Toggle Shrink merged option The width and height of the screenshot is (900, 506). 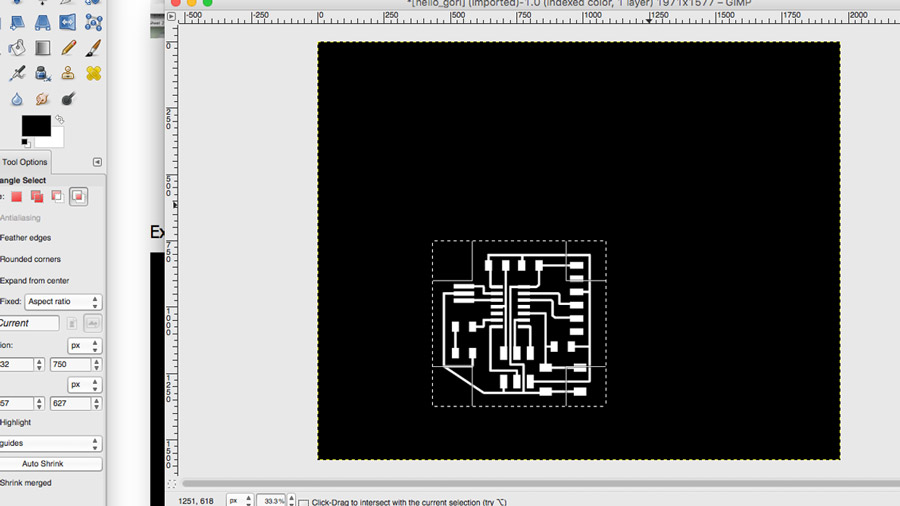pos(25,483)
